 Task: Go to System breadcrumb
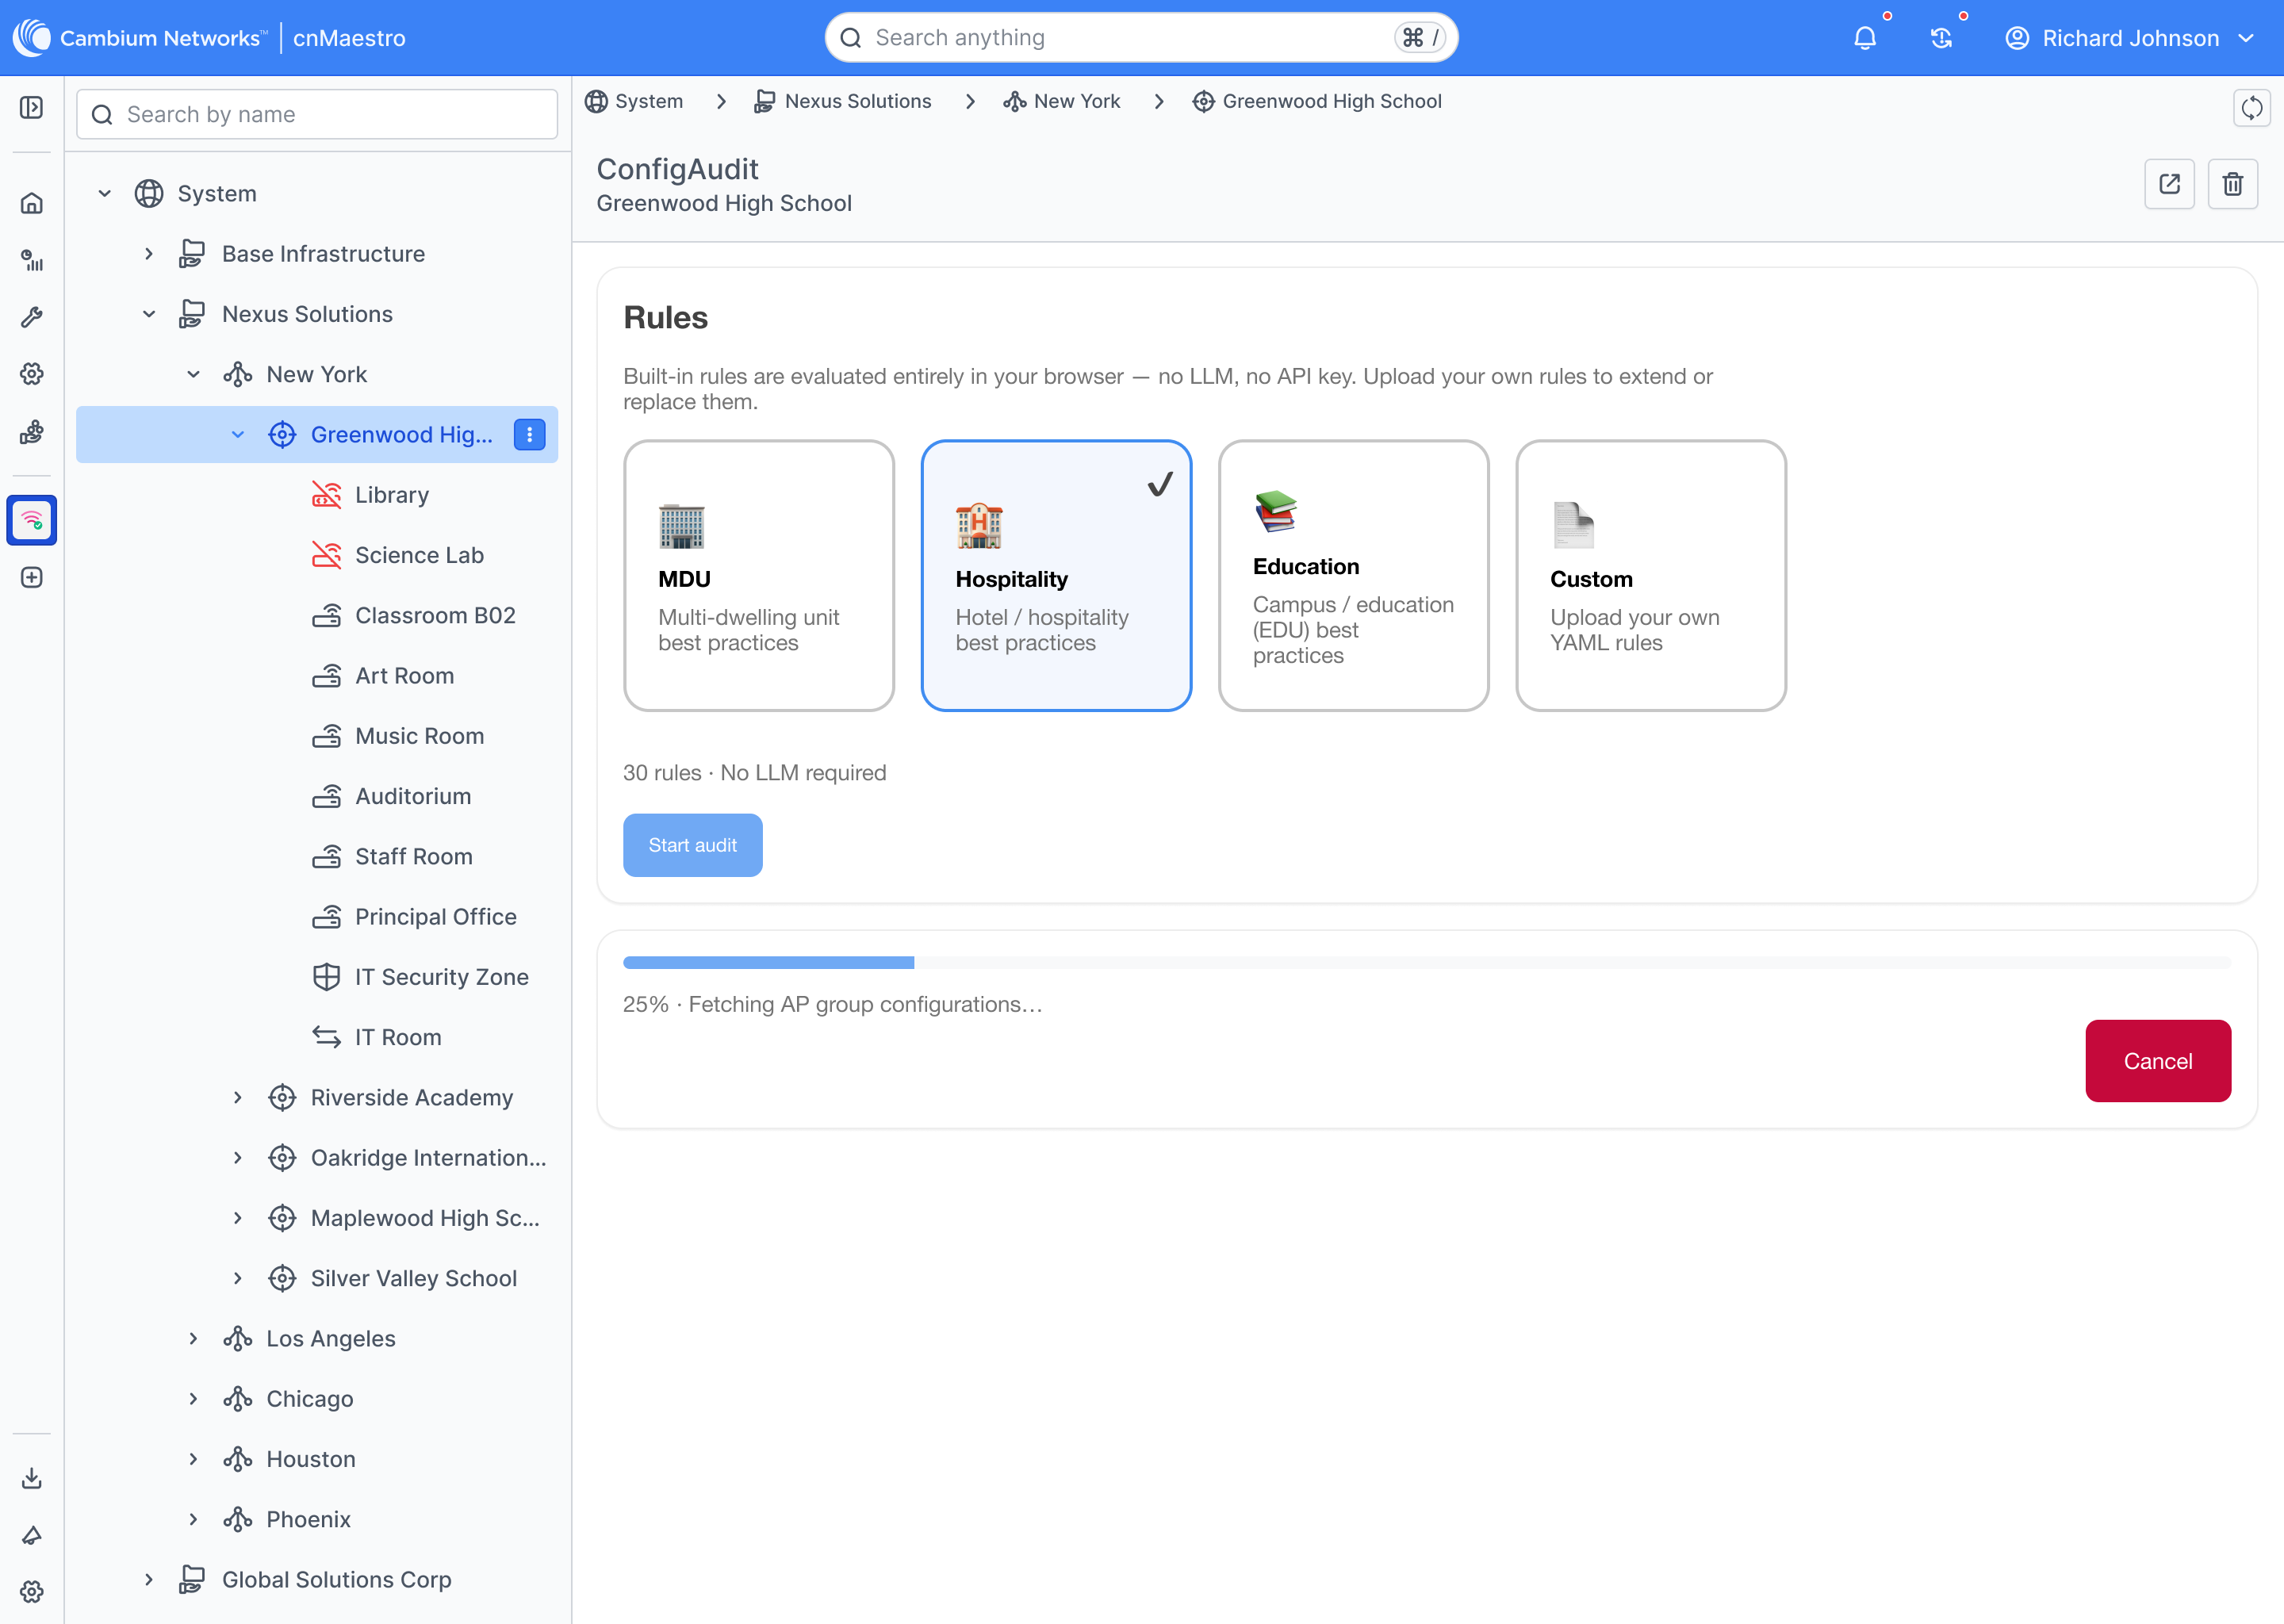coord(634,101)
